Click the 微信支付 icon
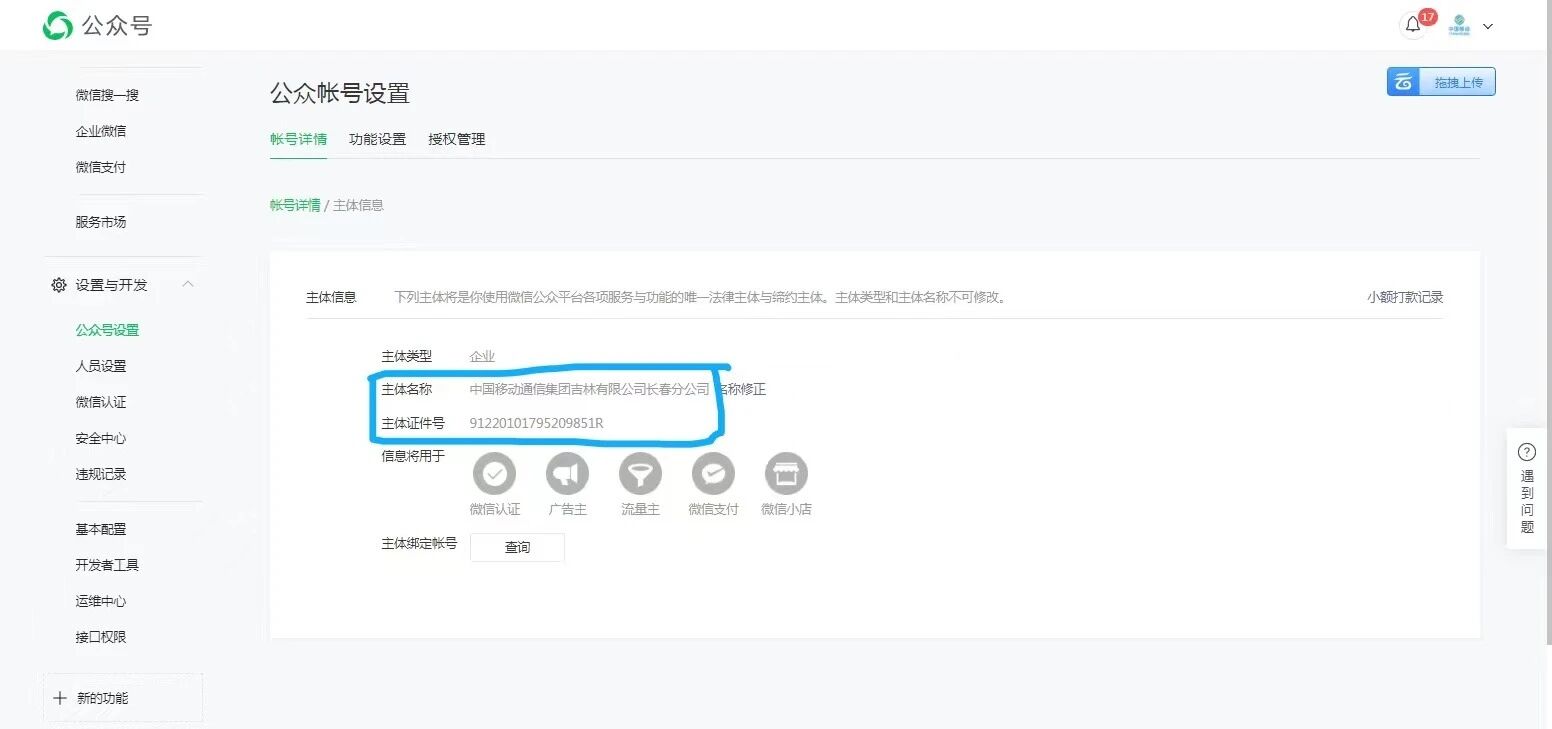 713,474
